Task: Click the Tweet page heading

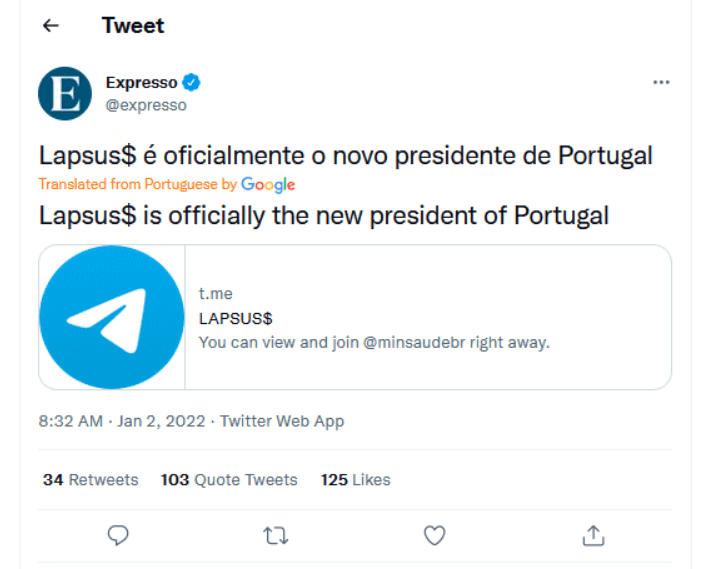Action: click(133, 25)
